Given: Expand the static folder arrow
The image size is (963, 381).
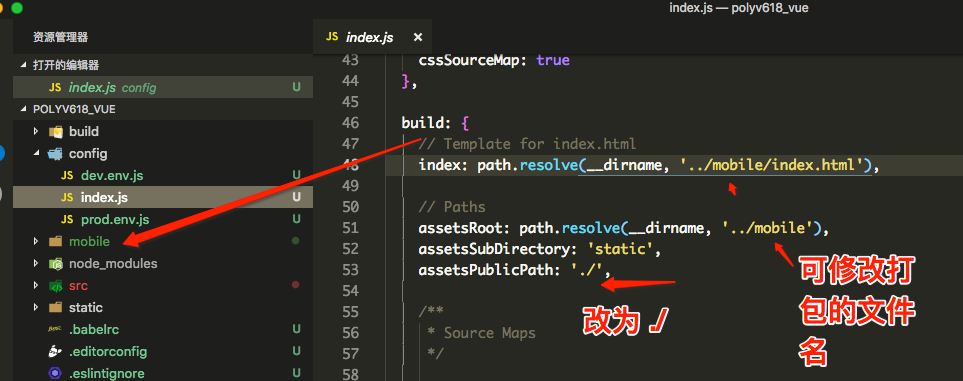Looking at the screenshot, I should click(x=36, y=307).
